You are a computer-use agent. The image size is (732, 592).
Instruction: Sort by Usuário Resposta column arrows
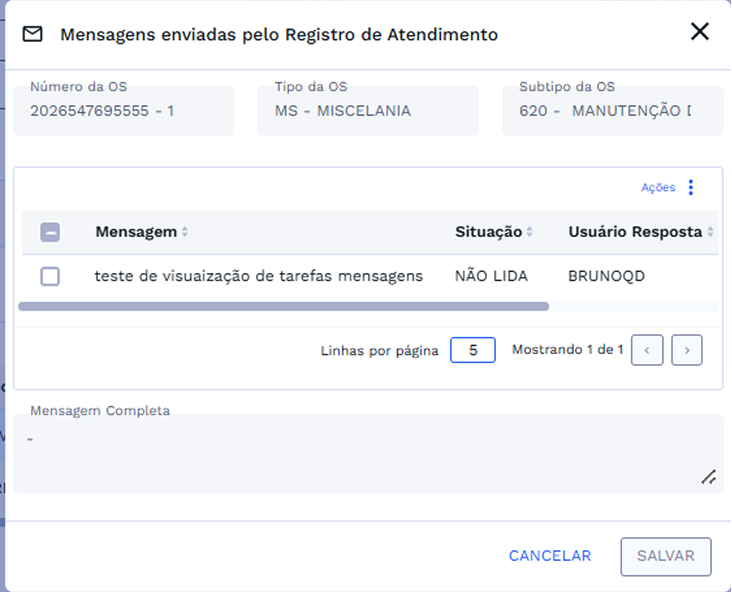click(710, 232)
